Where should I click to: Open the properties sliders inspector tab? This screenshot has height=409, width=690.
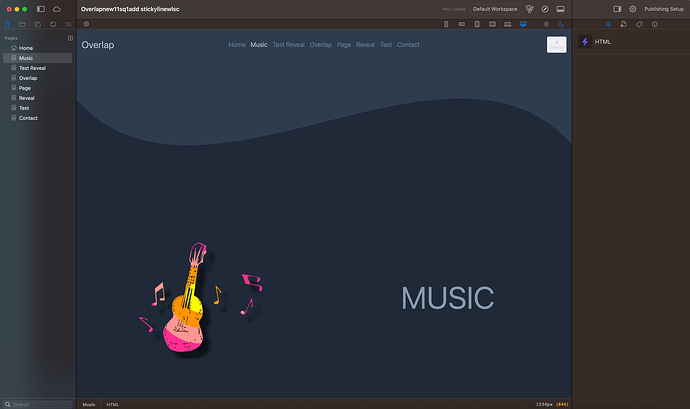tap(608, 24)
